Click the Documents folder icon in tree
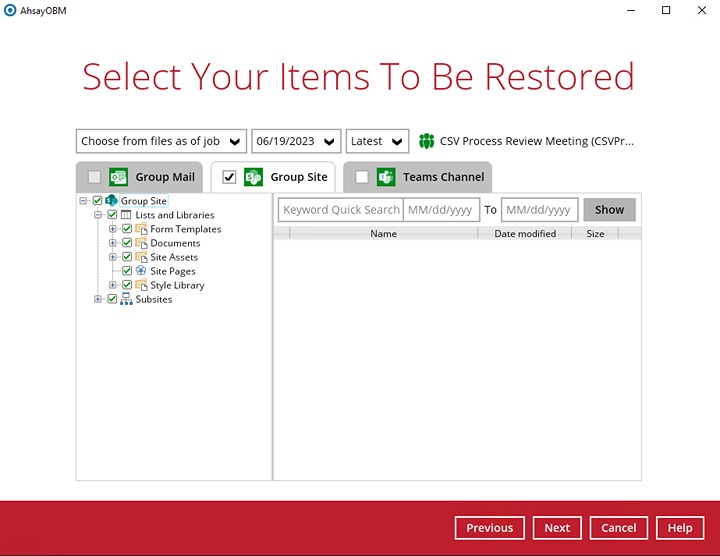The height and width of the screenshot is (556, 720). (141, 243)
